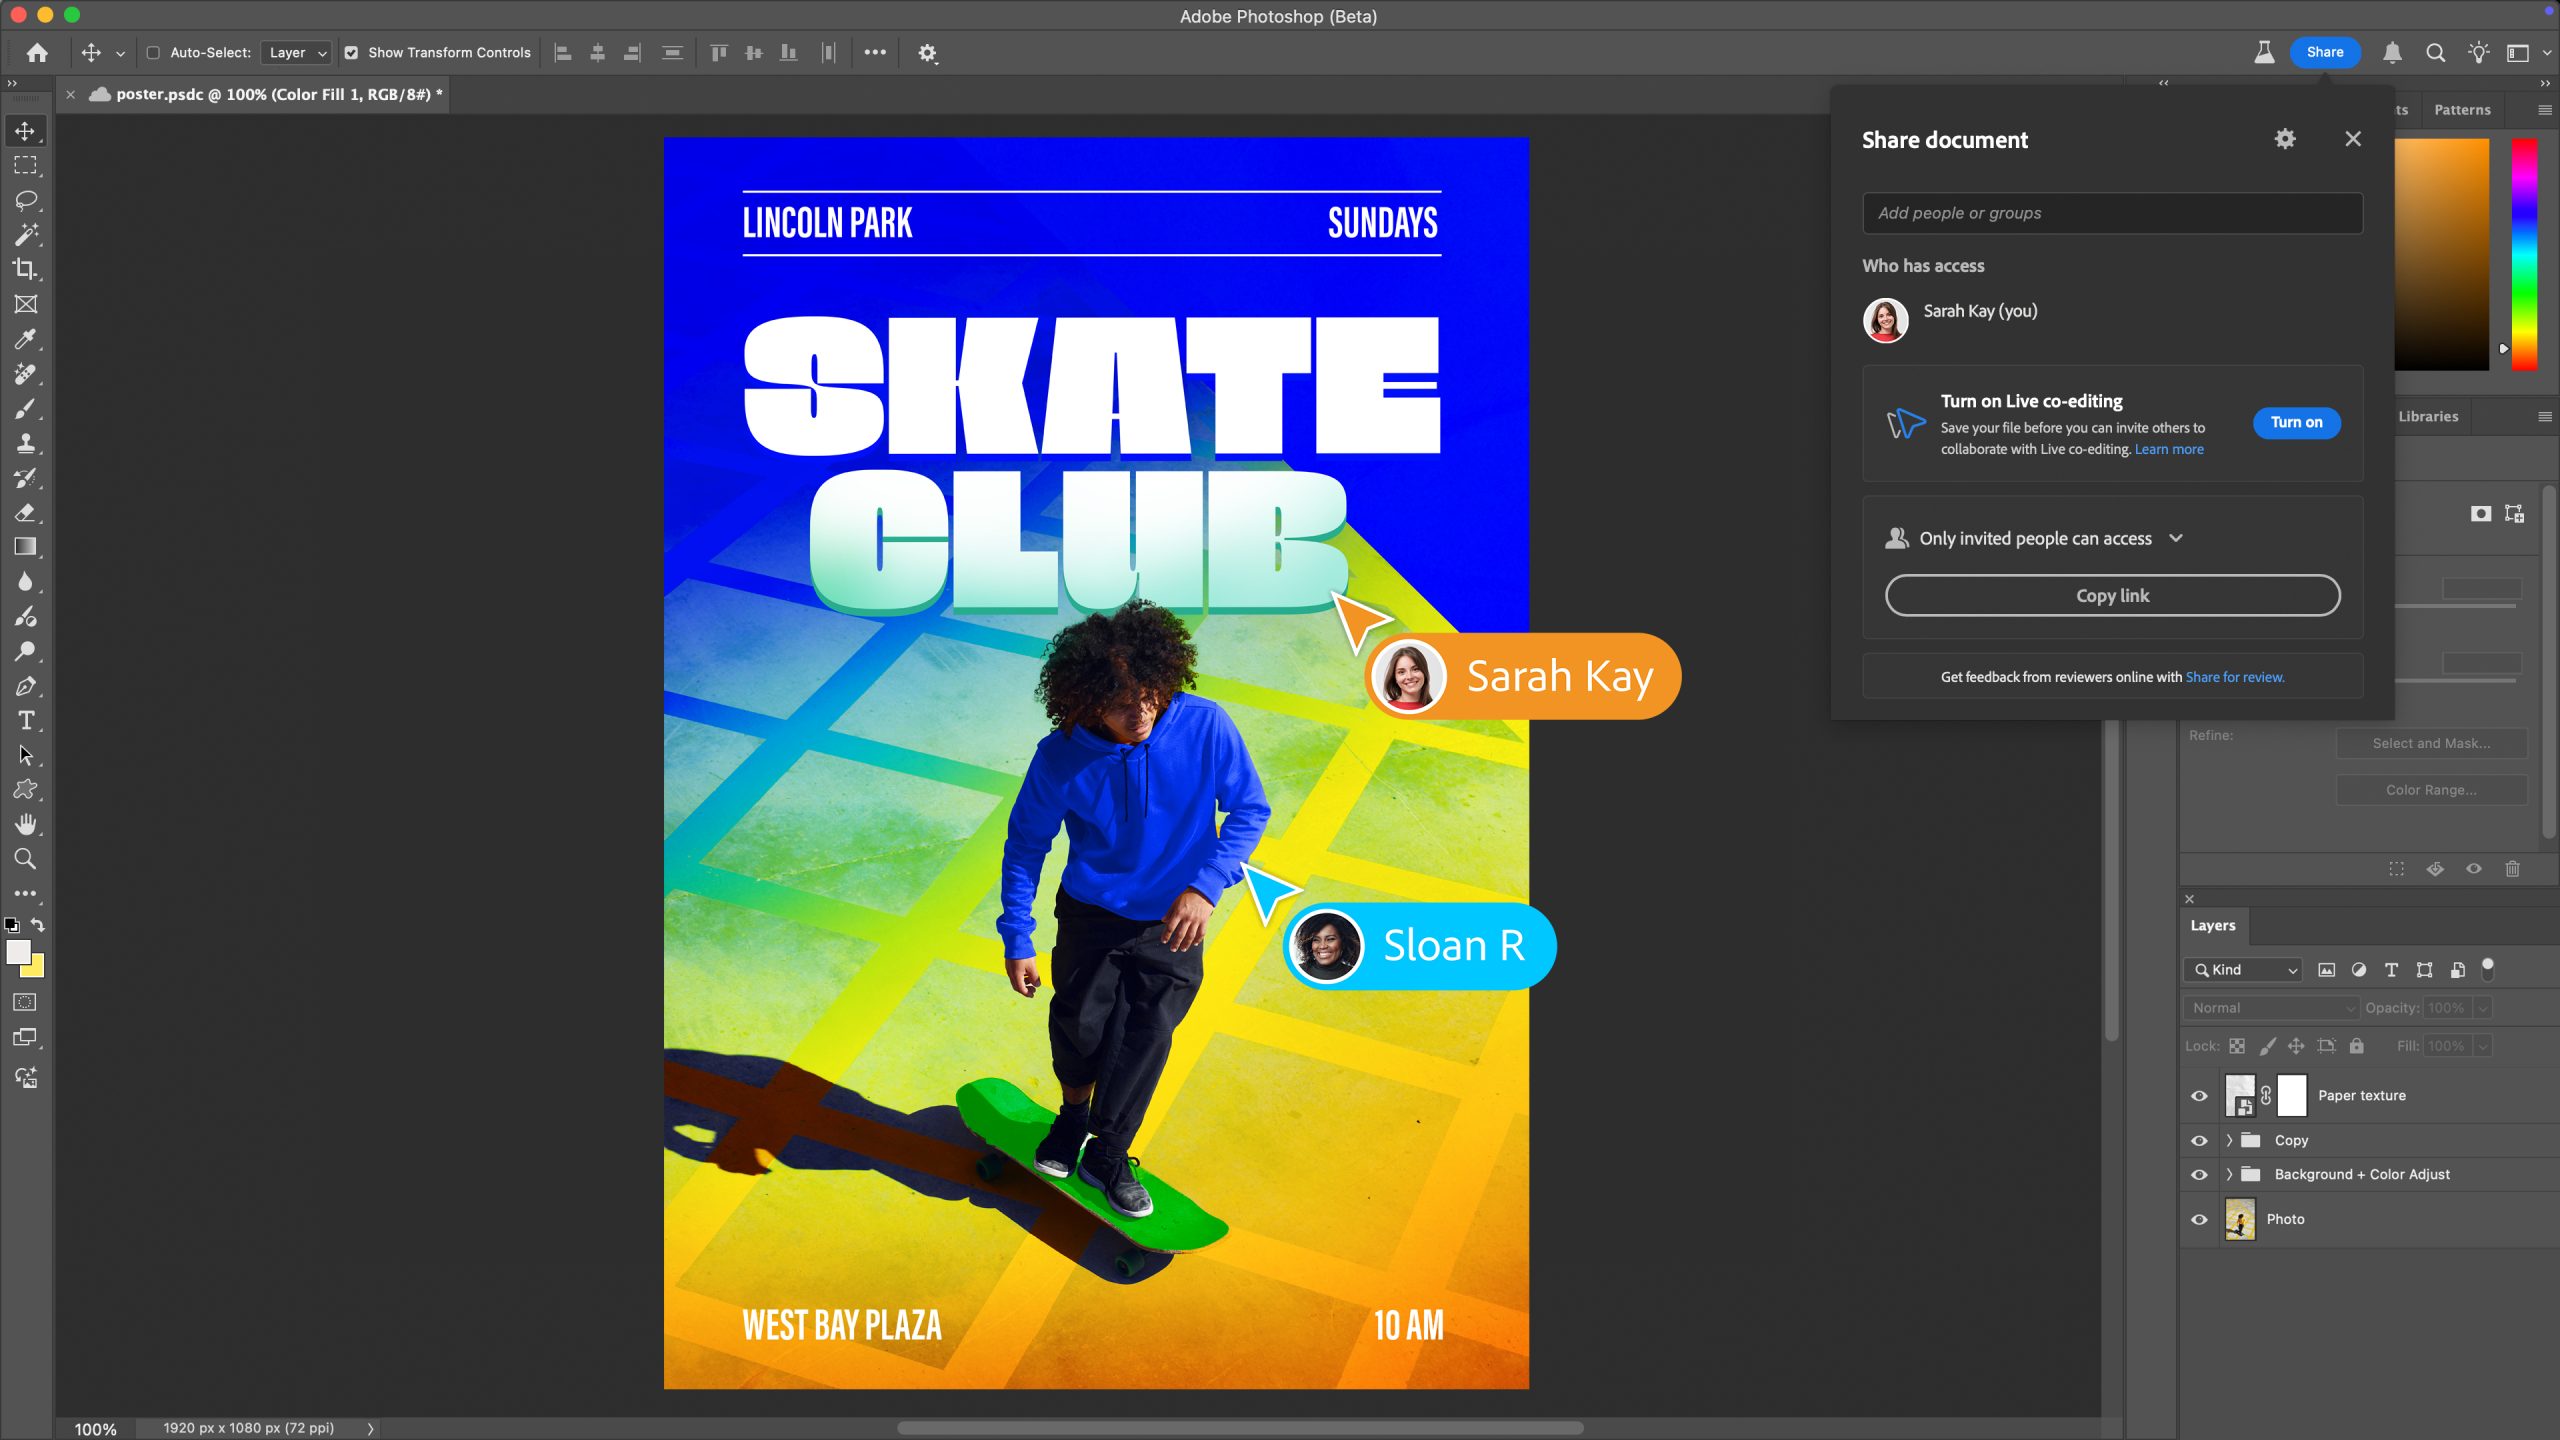This screenshot has width=2560, height=1440.
Task: Click the Add people or groups input field
Action: pos(2113,211)
